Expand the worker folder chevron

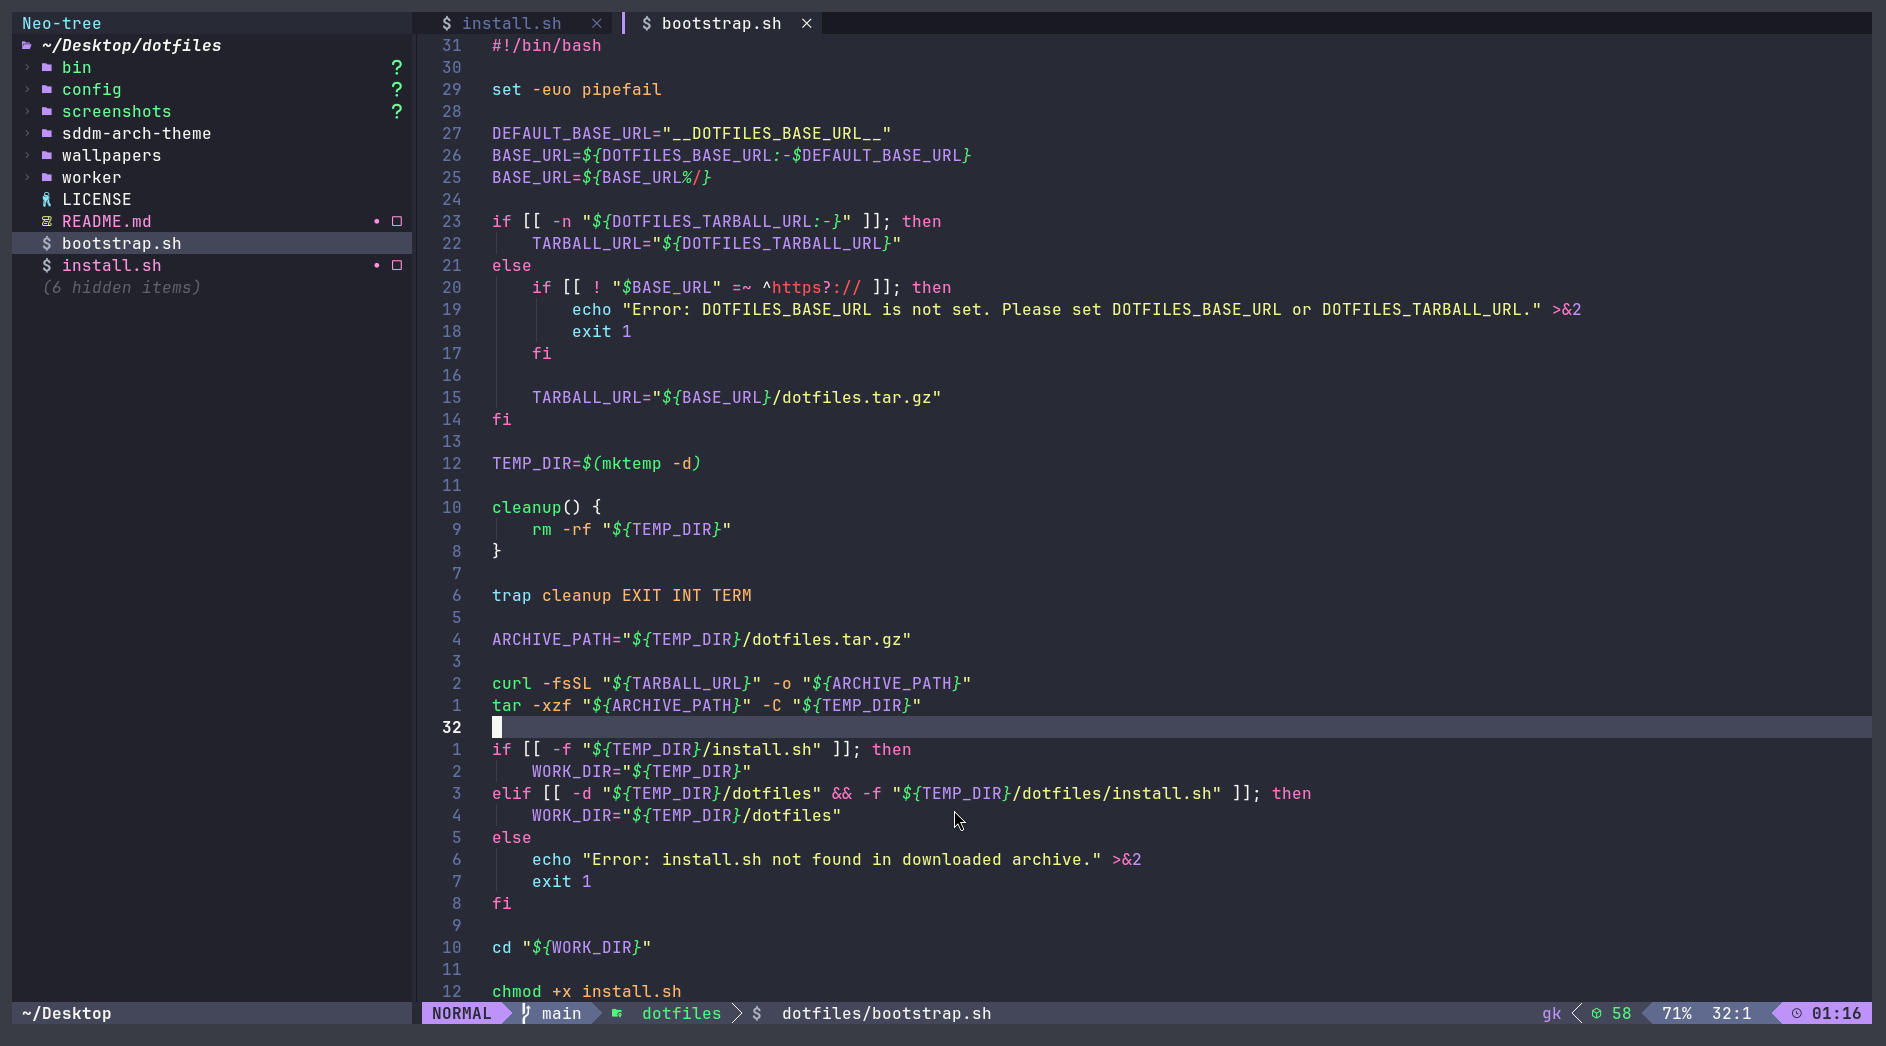(x=27, y=178)
